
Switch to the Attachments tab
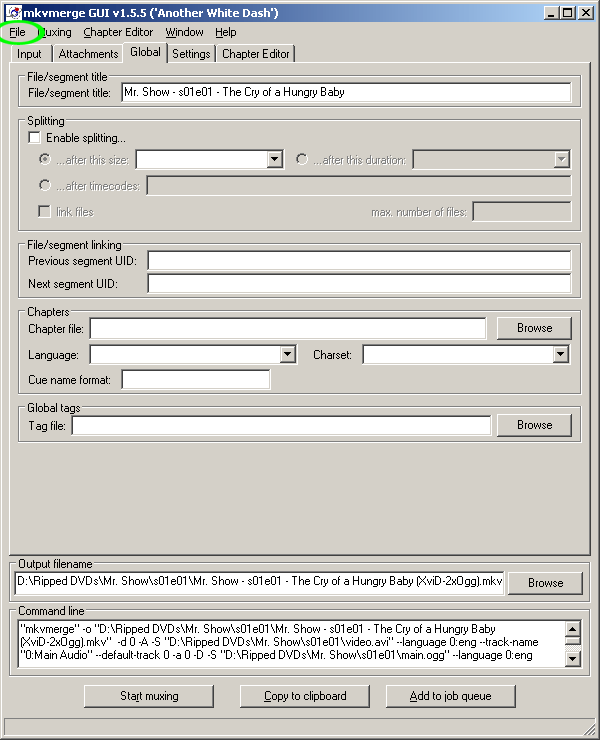click(88, 54)
